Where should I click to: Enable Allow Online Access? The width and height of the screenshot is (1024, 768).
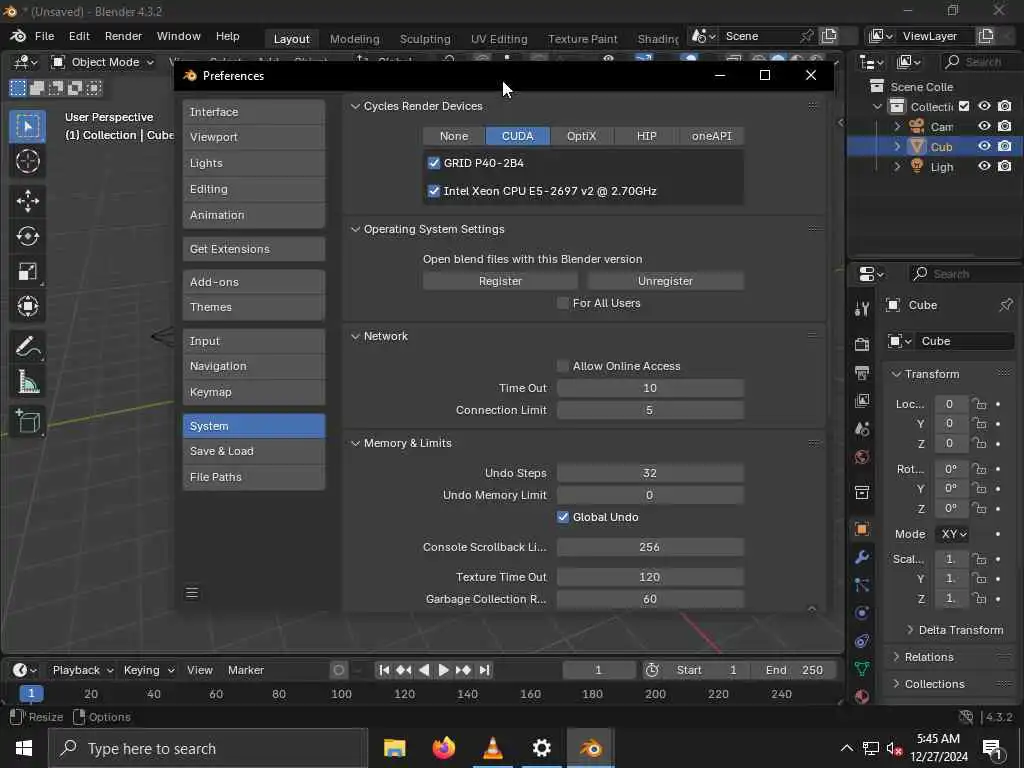(x=563, y=366)
